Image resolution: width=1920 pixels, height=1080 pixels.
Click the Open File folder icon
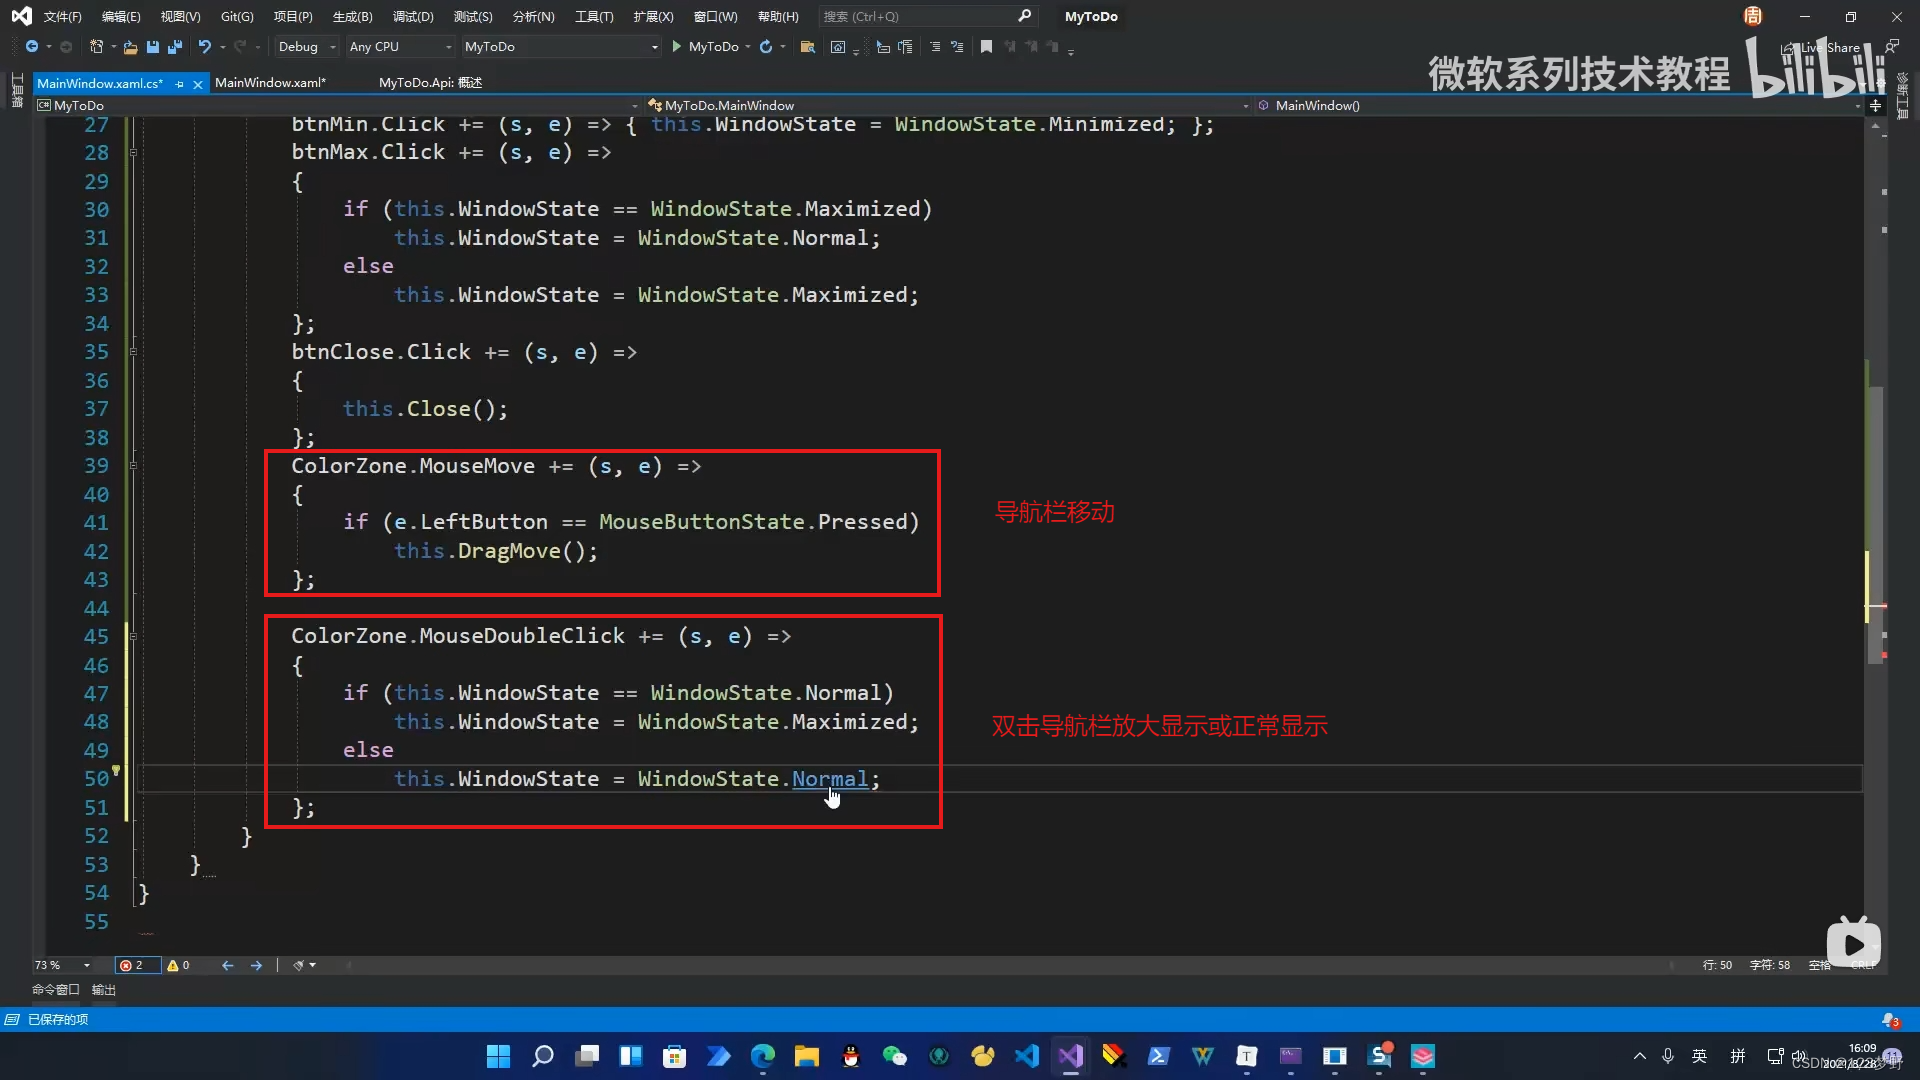coord(130,47)
